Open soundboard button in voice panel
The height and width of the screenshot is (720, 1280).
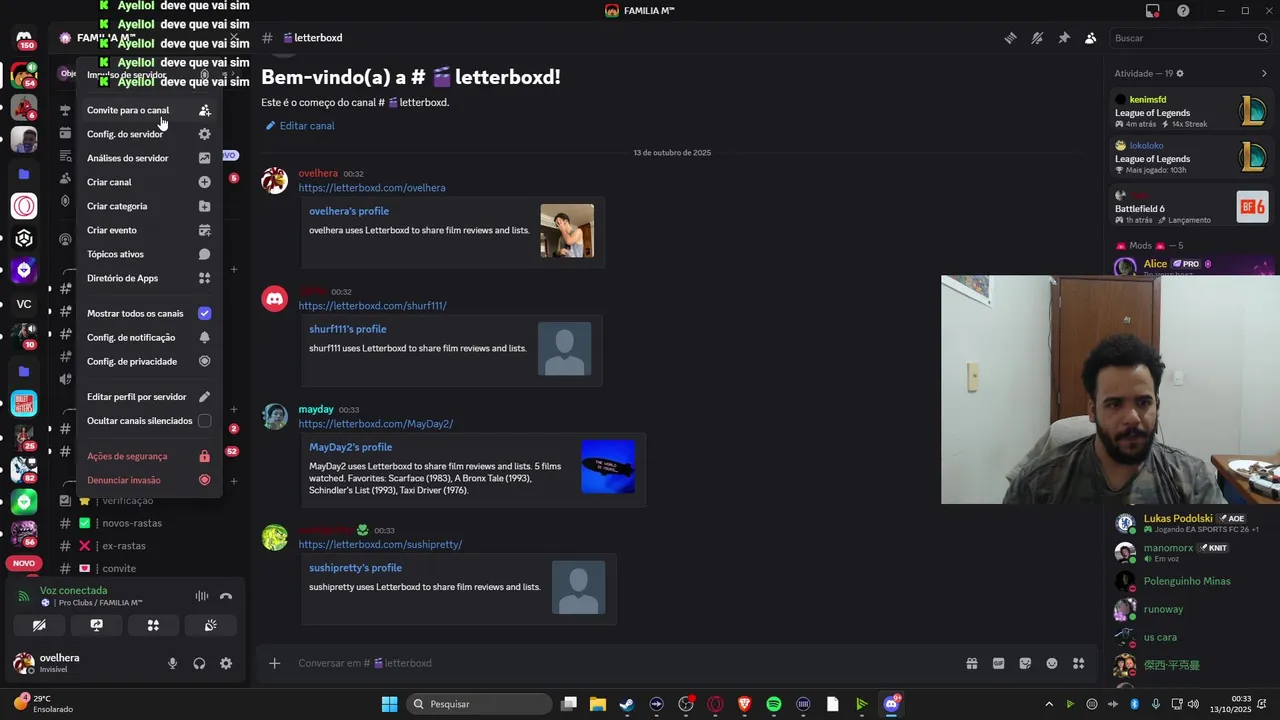210,625
